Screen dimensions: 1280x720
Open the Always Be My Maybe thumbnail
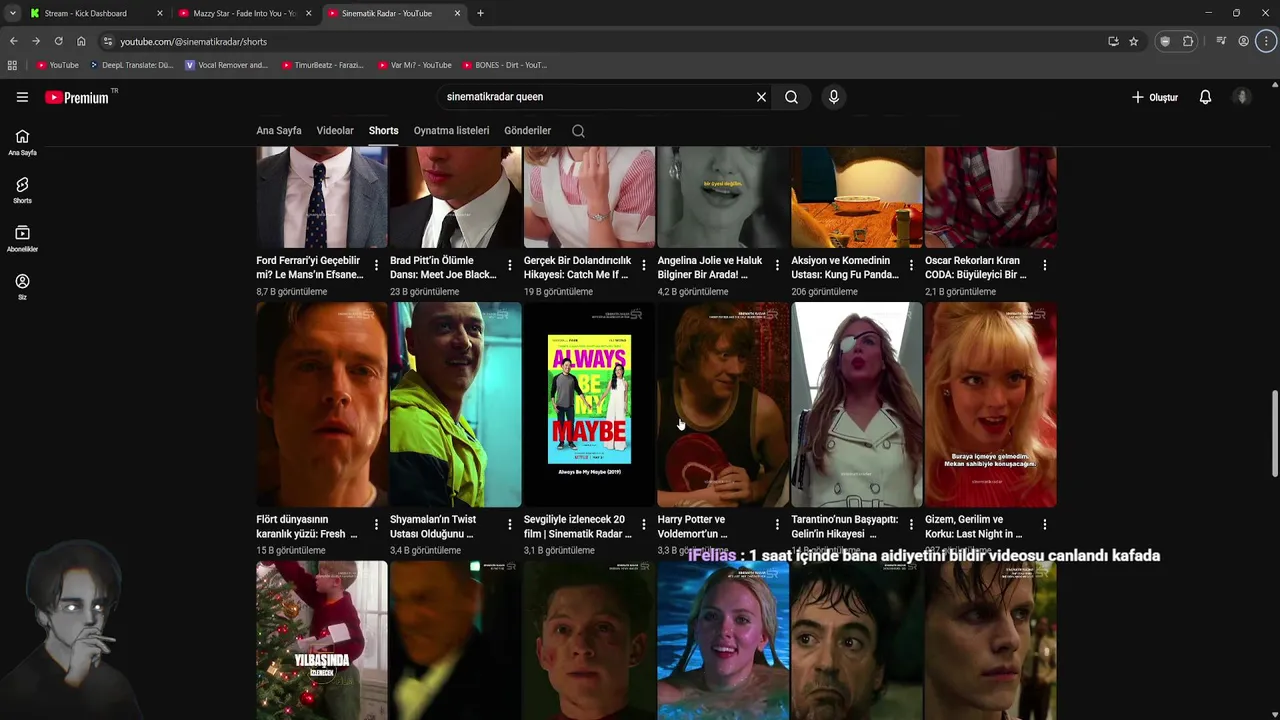[589, 405]
